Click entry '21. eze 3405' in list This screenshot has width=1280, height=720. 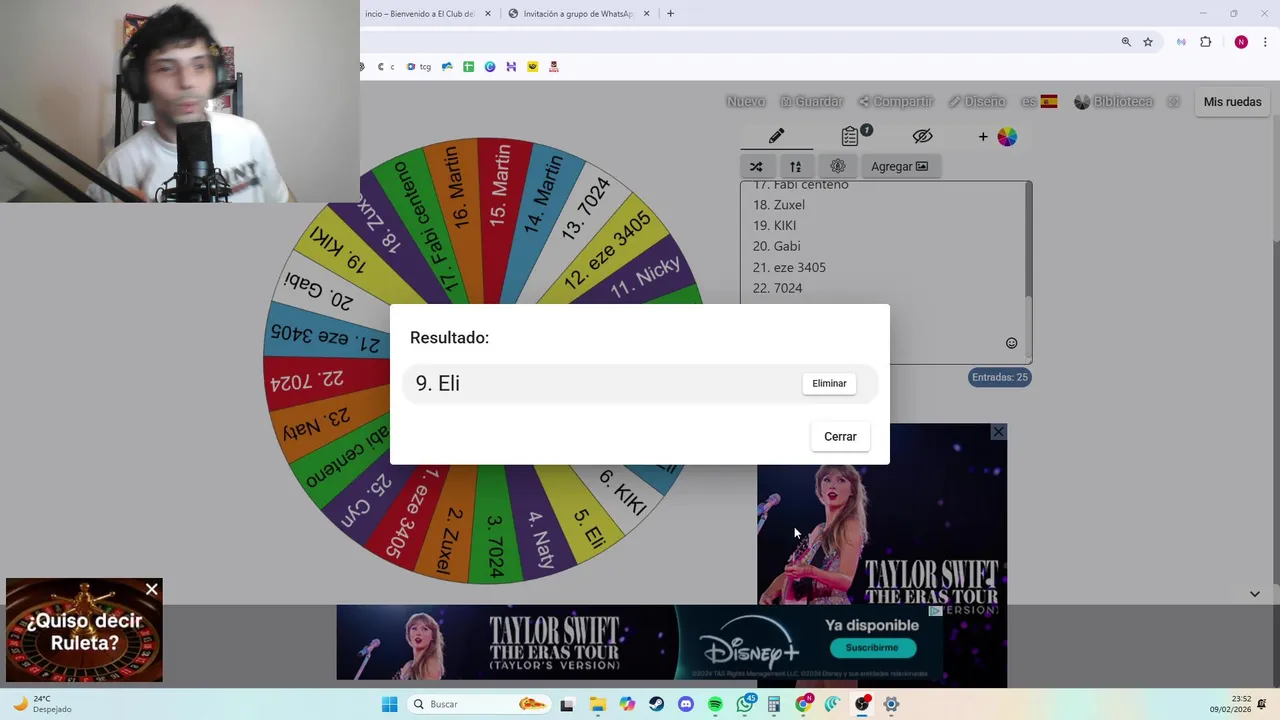789,267
